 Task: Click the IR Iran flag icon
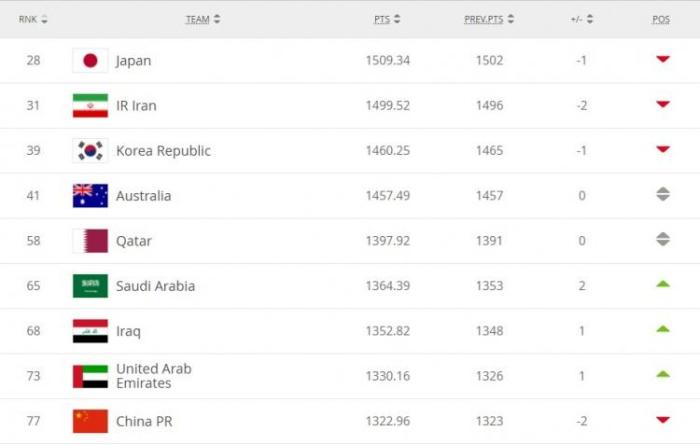(x=90, y=106)
